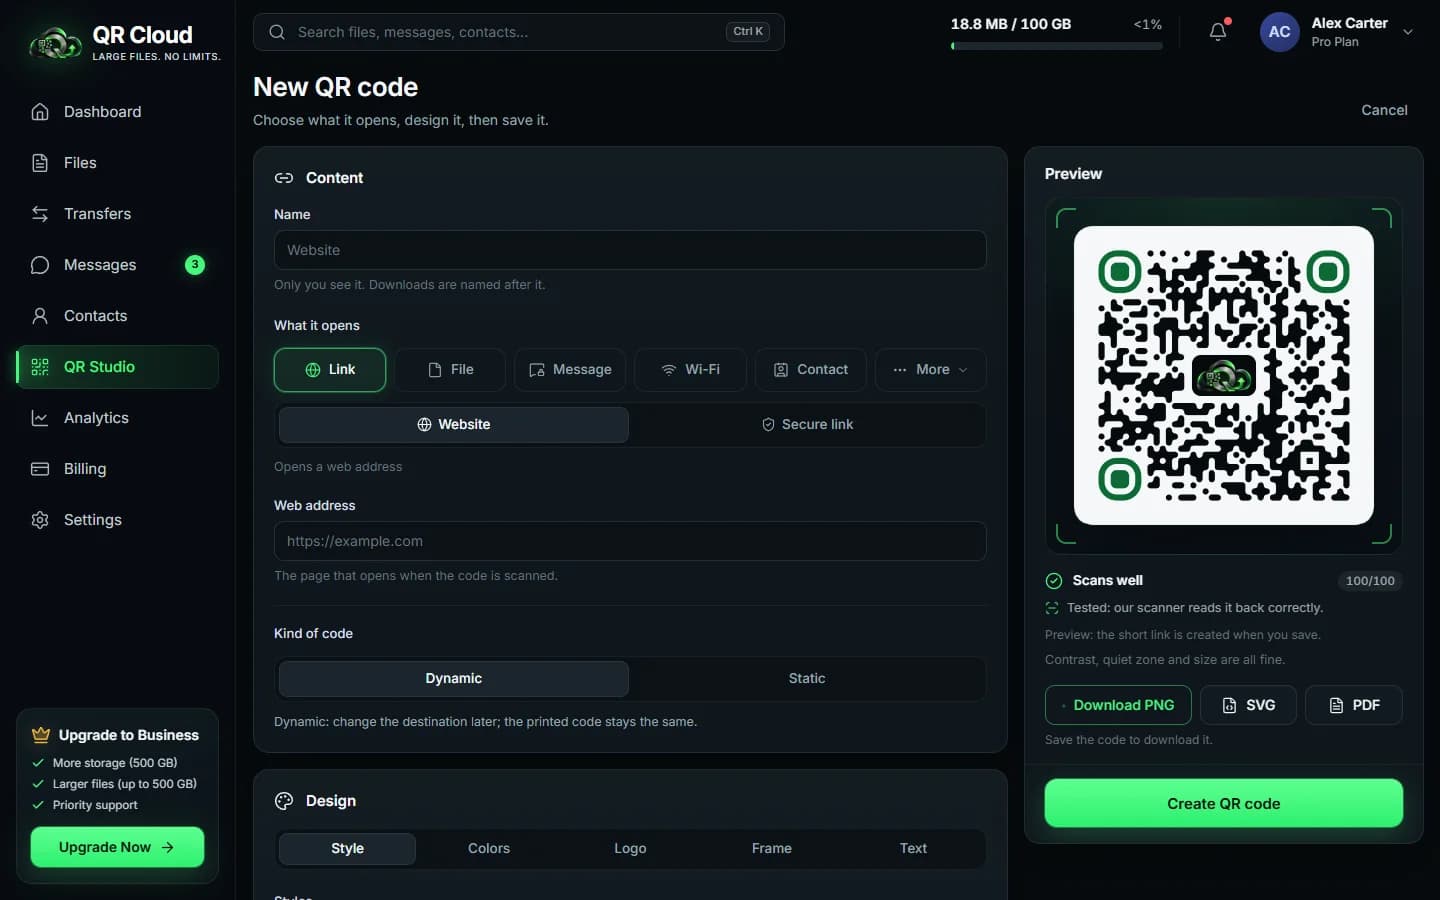Choose the Wi-Fi content type

(x=690, y=370)
